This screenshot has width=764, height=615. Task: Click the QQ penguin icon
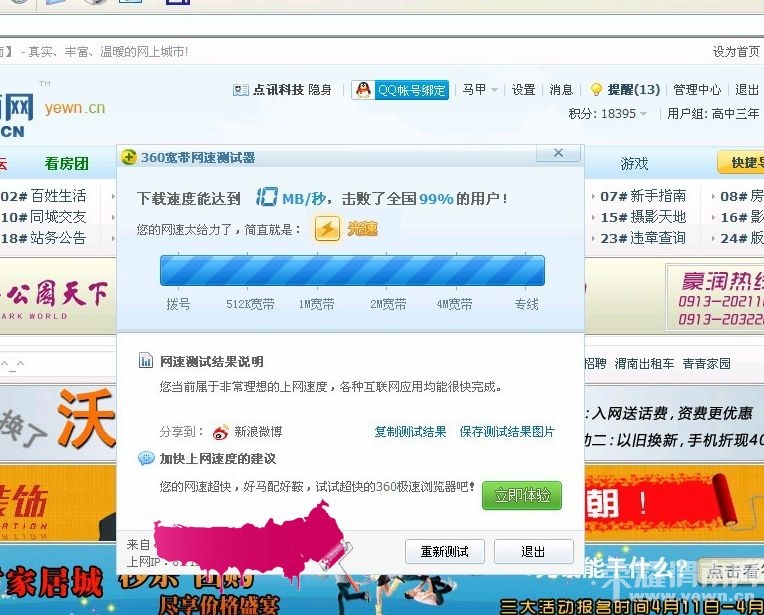click(x=362, y=90)
